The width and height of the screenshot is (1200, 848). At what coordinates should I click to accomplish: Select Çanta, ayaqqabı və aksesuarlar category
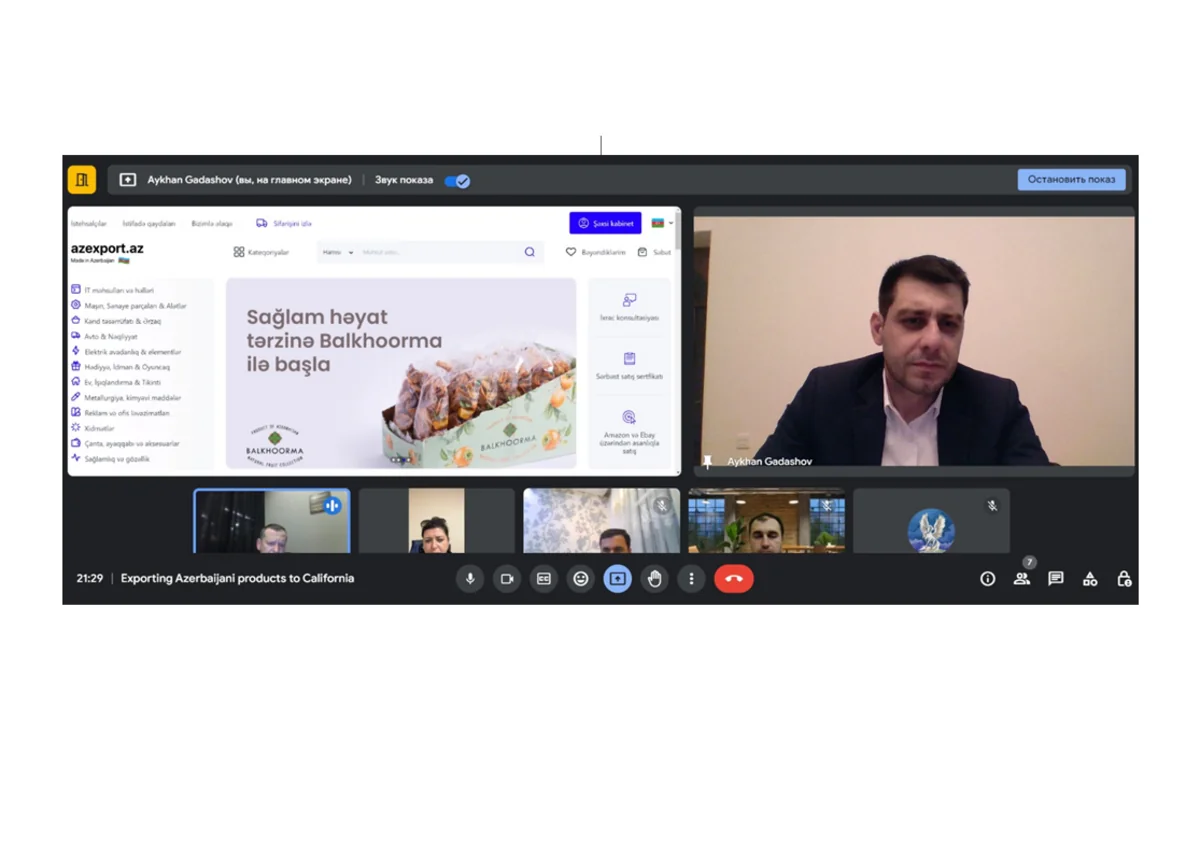coord(125,443)
